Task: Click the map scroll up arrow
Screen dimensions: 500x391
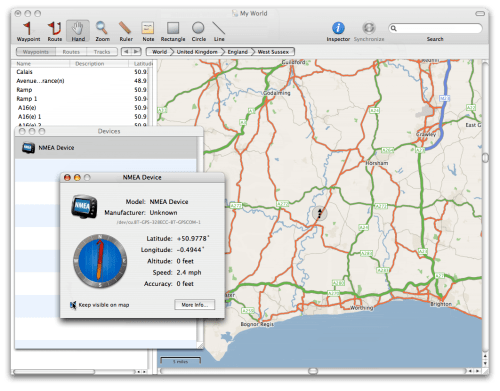Action: point(485,356)
